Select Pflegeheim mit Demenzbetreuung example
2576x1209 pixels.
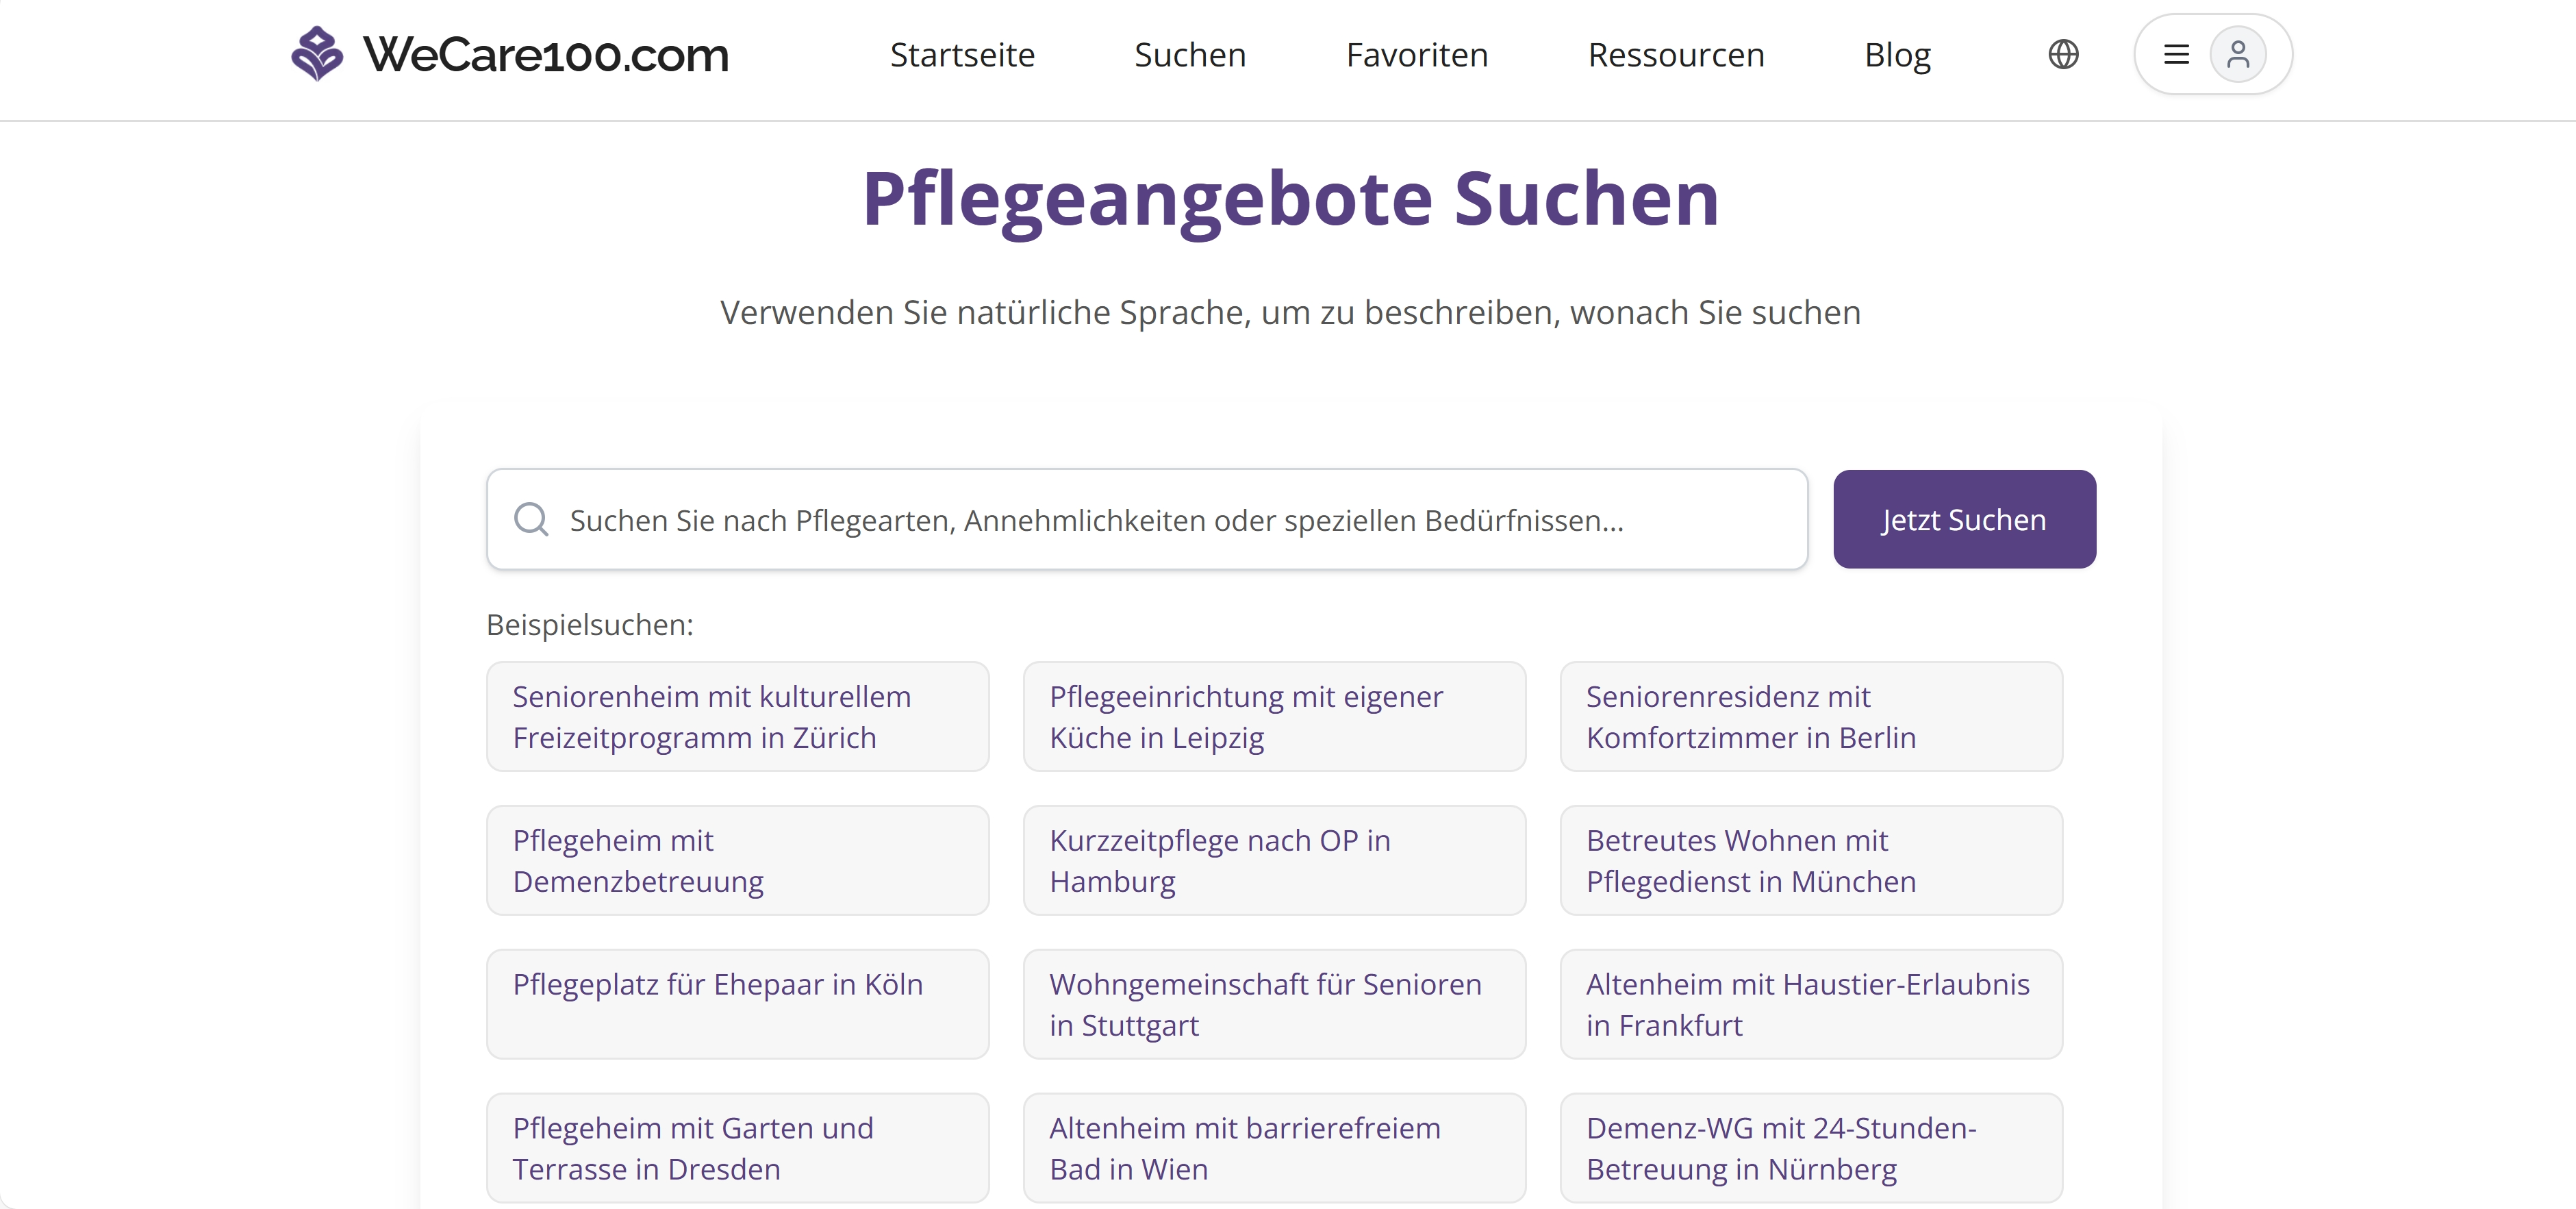pyautogui.click(x=738, y=860)
